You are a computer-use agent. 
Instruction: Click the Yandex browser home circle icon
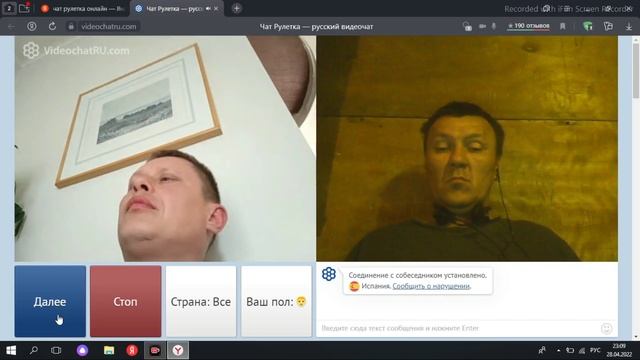31,27
